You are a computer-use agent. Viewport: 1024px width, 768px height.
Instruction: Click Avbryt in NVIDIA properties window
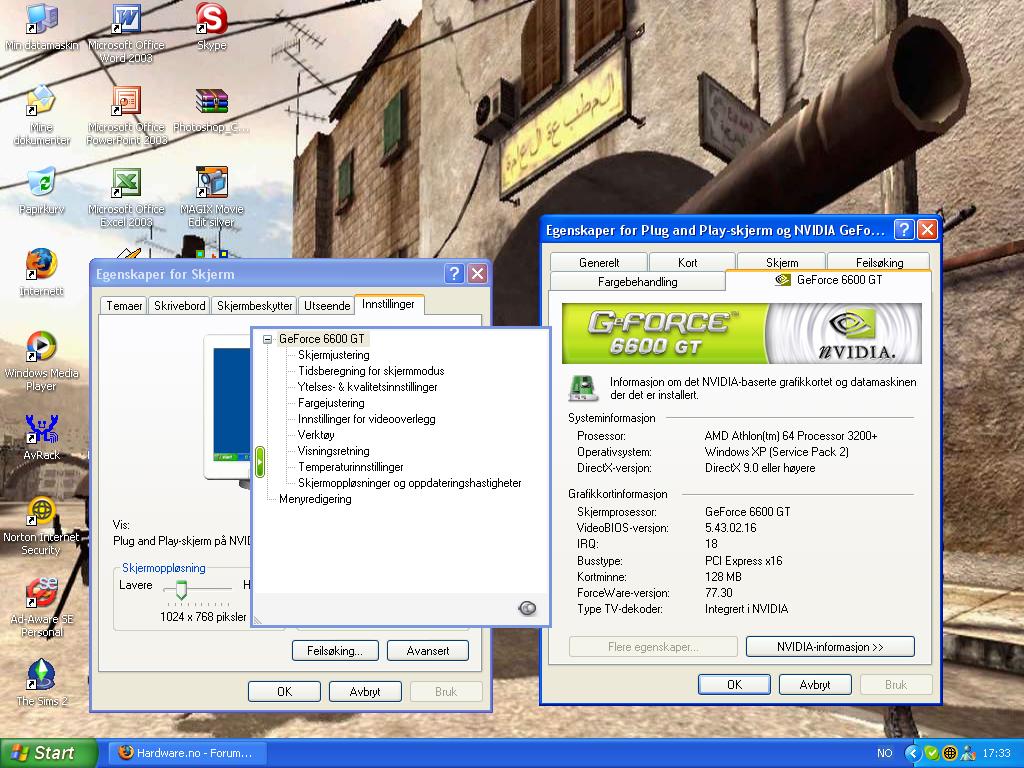tap(815, 684)
